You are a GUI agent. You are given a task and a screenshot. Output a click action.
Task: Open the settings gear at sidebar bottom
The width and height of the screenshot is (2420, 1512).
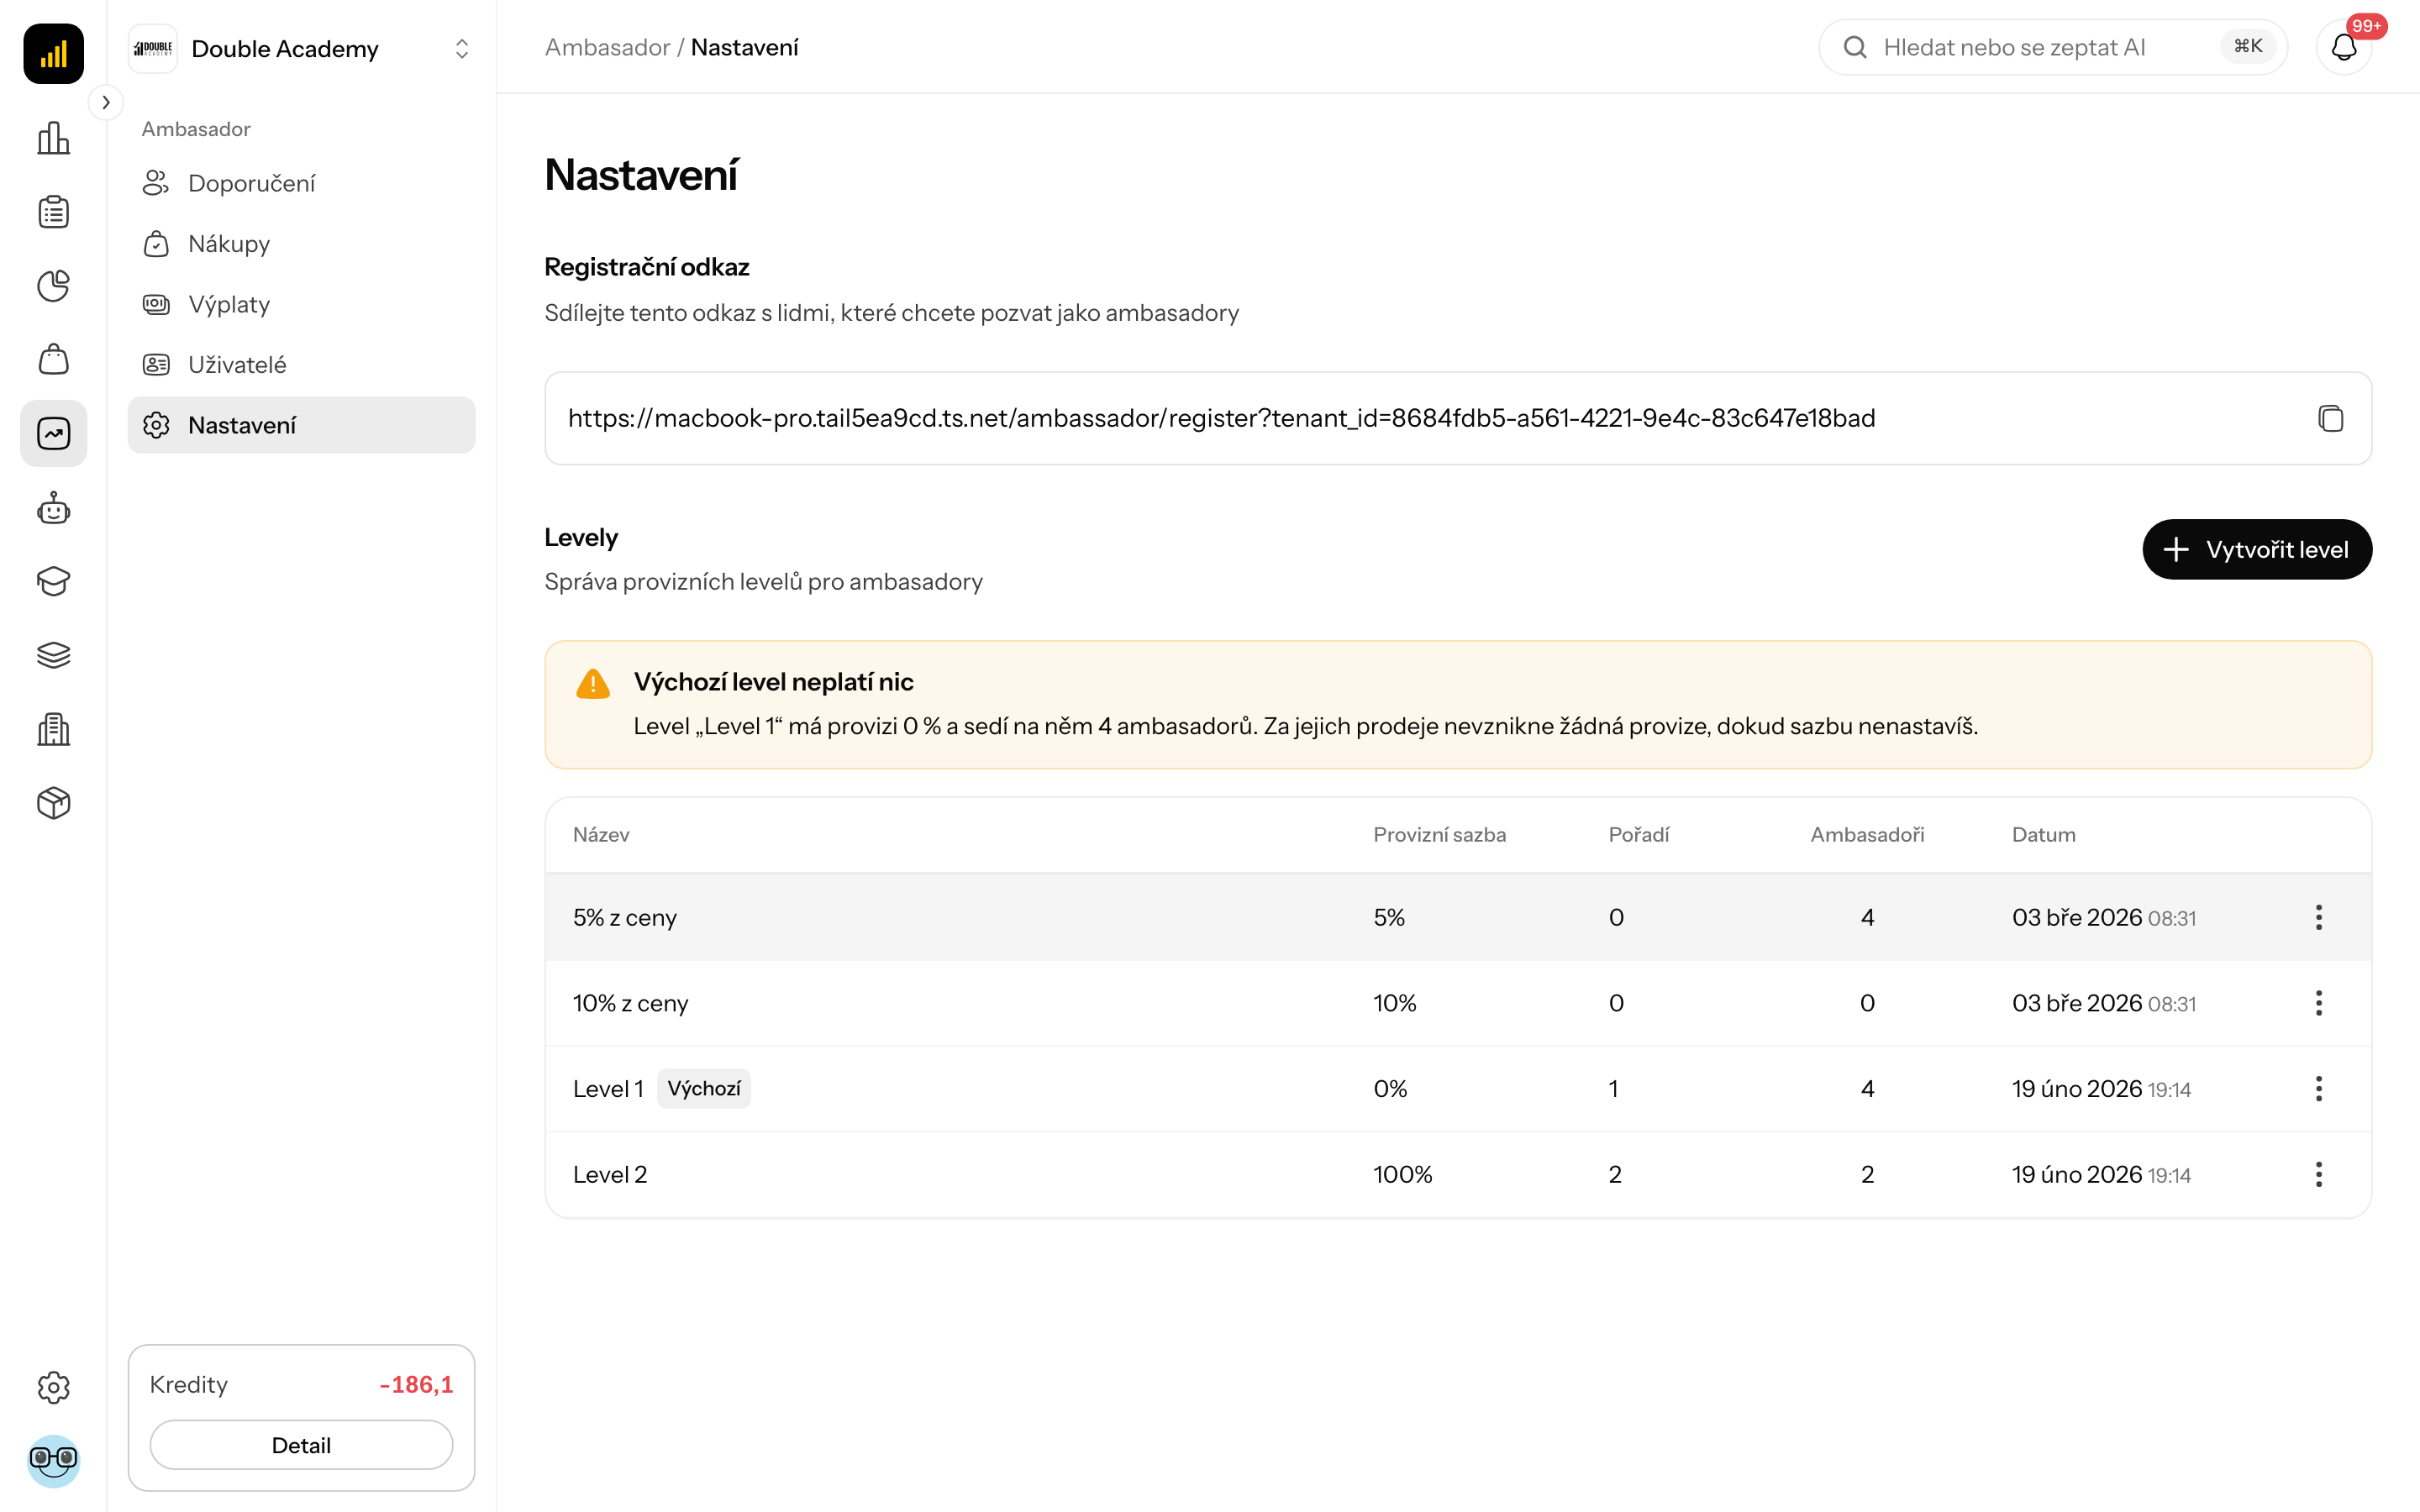click(53, 1387)
